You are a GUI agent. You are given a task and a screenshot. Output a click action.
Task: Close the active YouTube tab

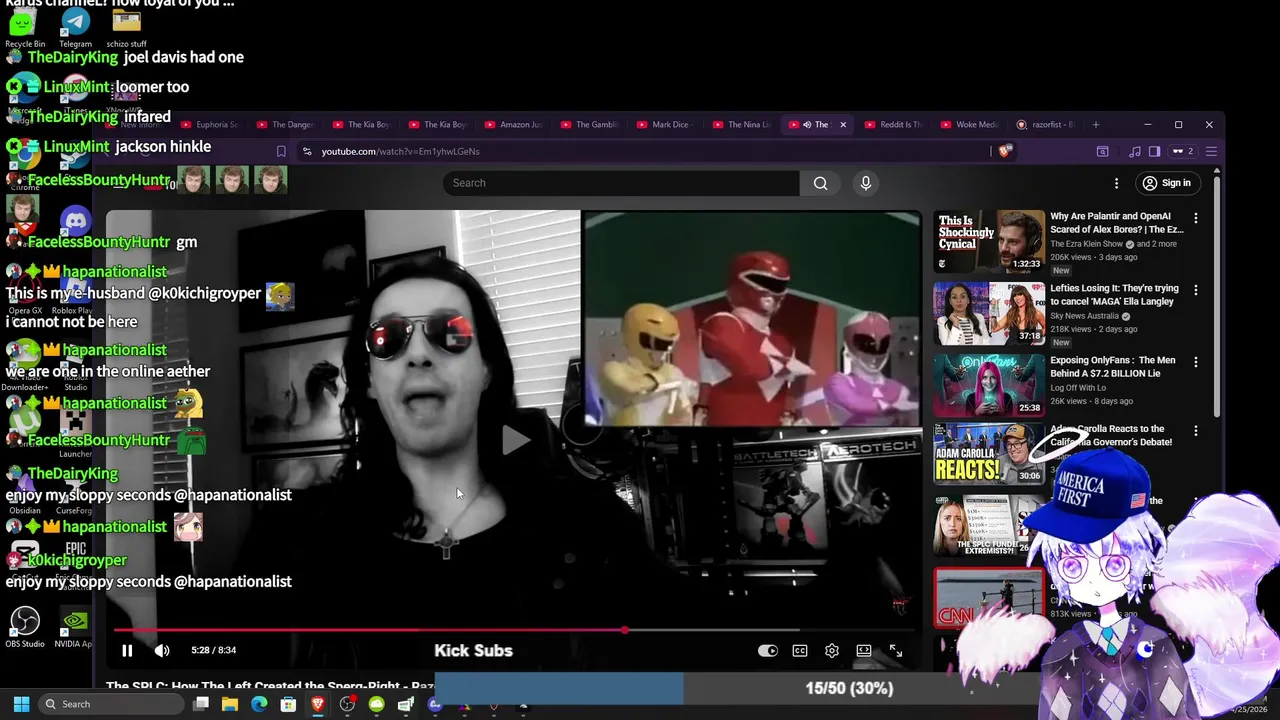843,125
